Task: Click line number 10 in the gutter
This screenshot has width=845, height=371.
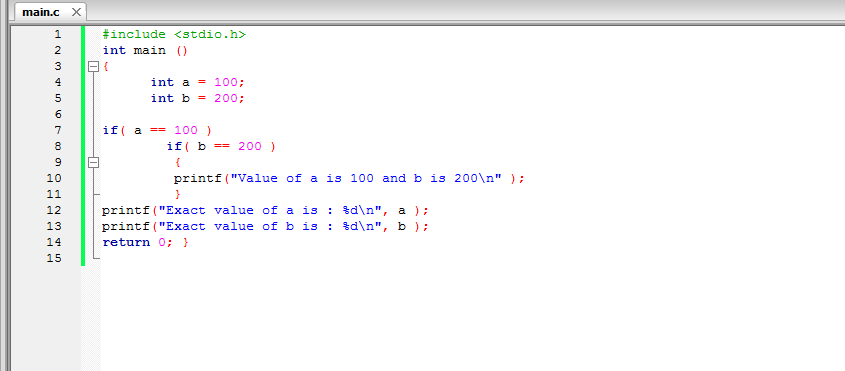Action: [54, 178]
